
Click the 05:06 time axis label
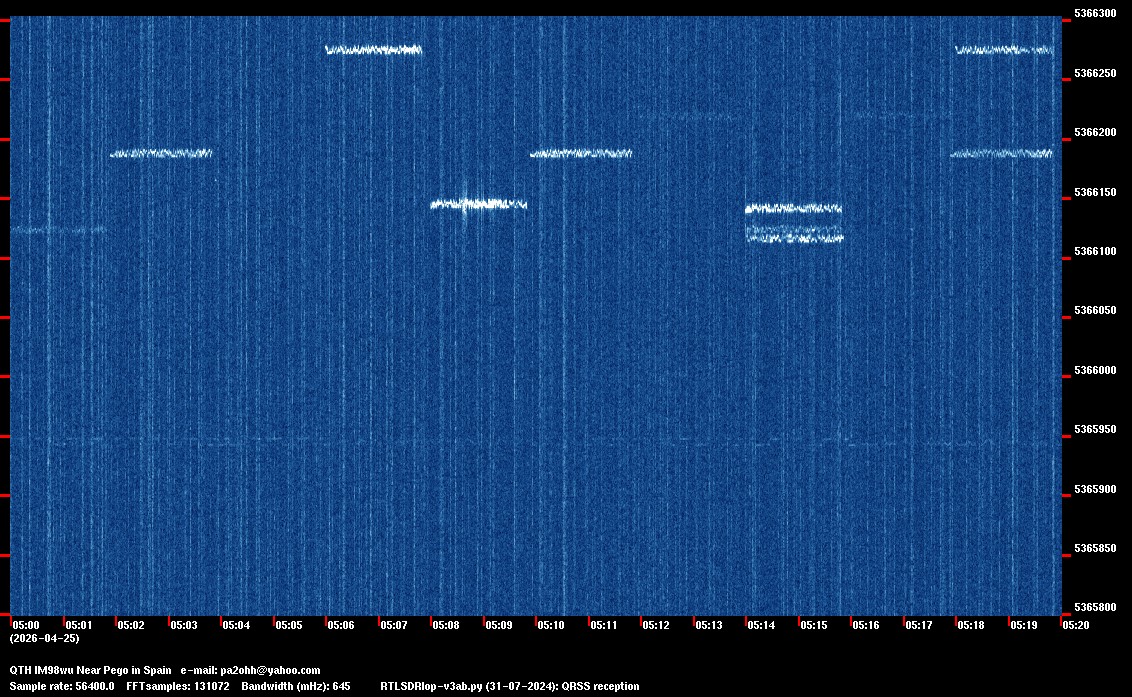tap(341, 625)
